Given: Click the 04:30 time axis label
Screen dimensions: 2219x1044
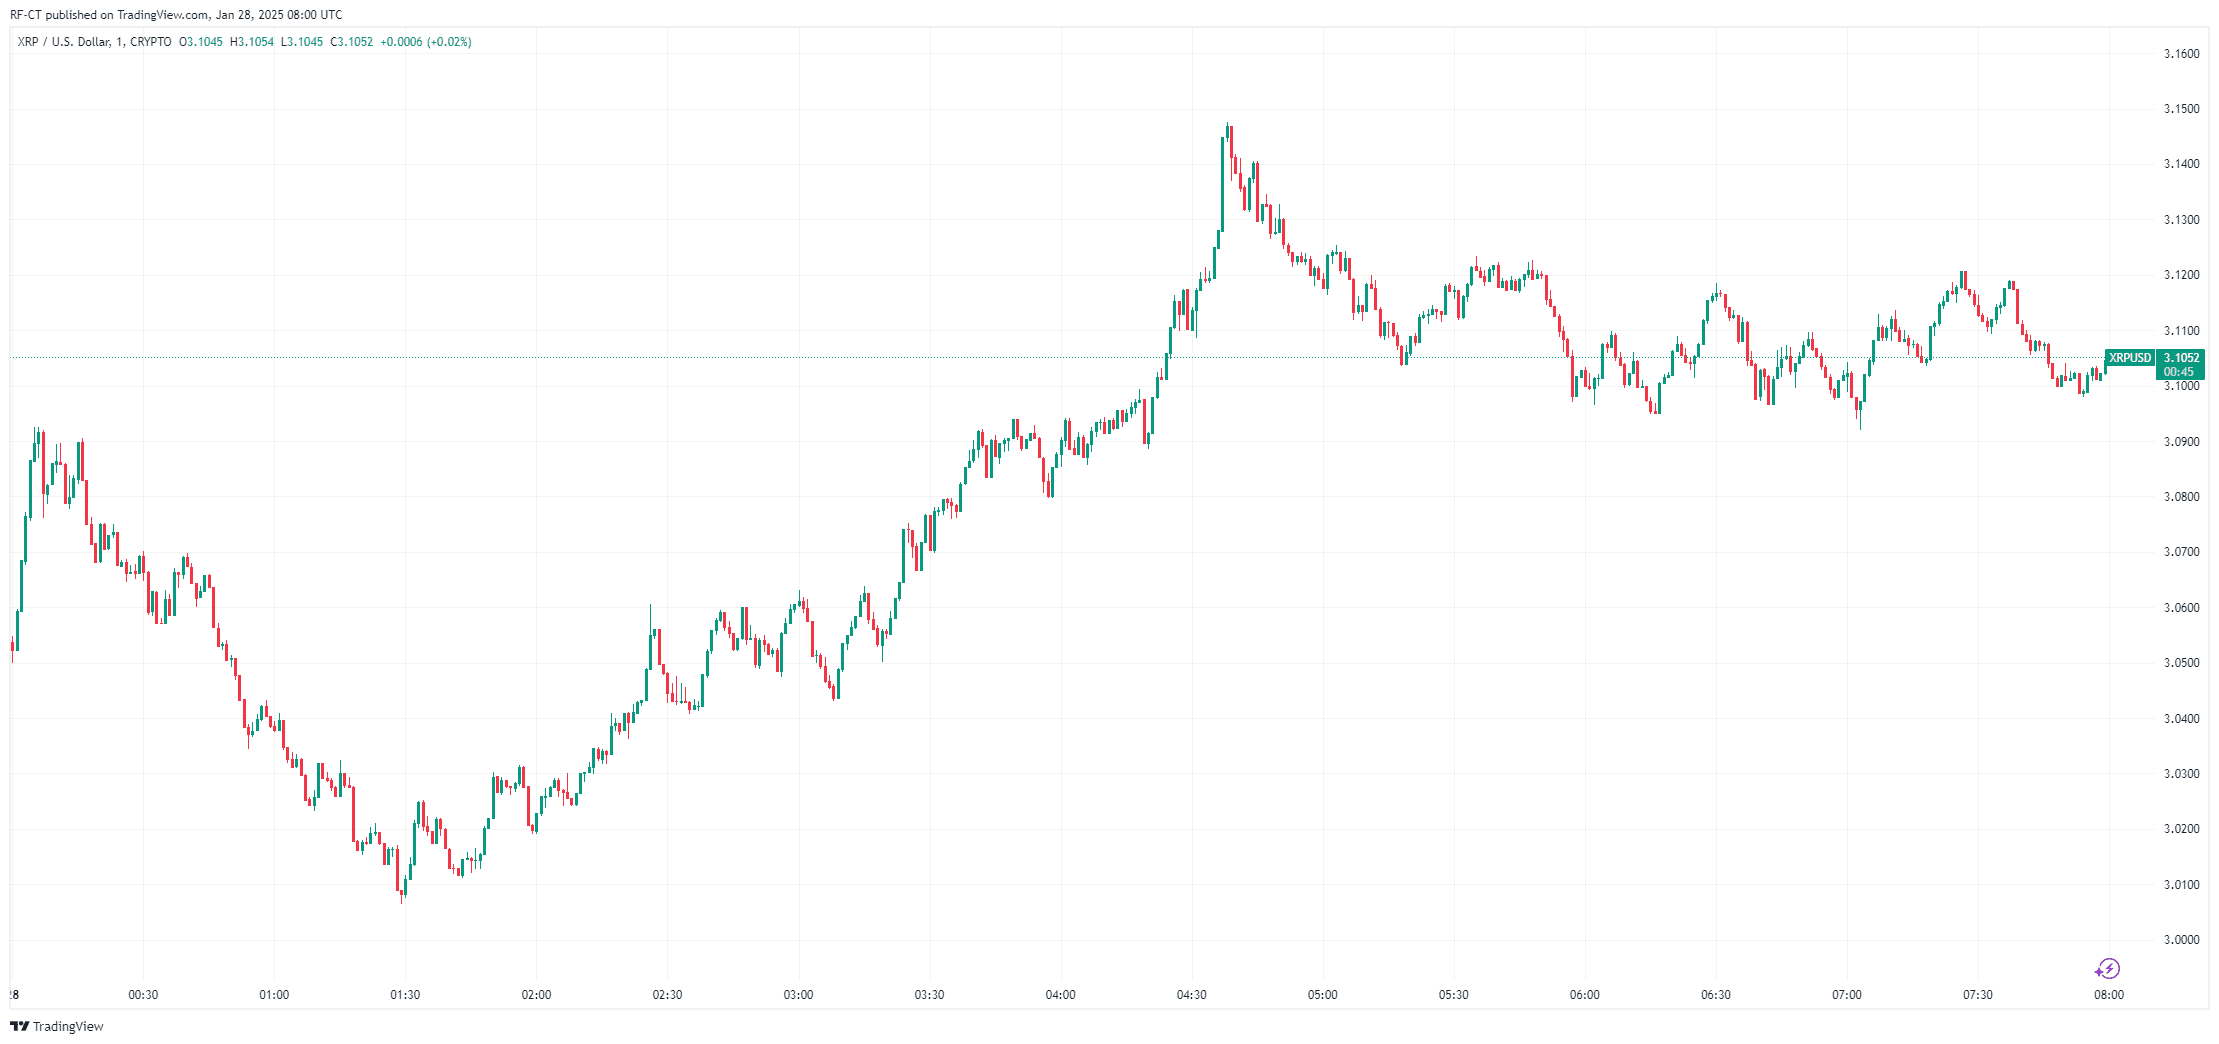Looking at the screenshot, I should (x=1191, y=995).
